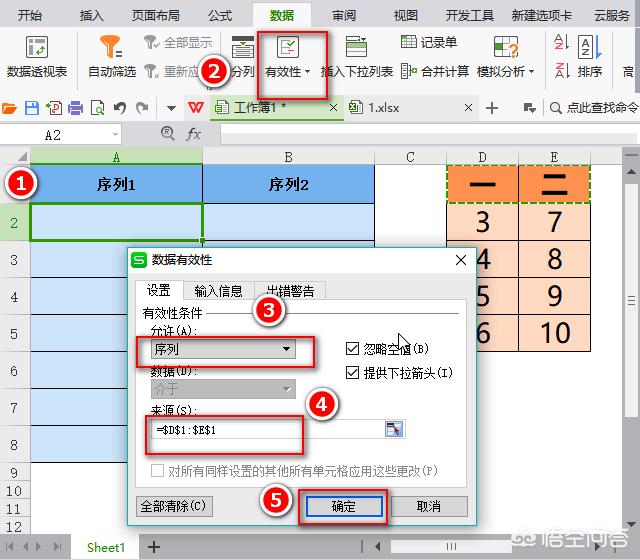
Task: Click Clear All (全部清除) button
Action: pyautogui.click(x=174, y=506)
